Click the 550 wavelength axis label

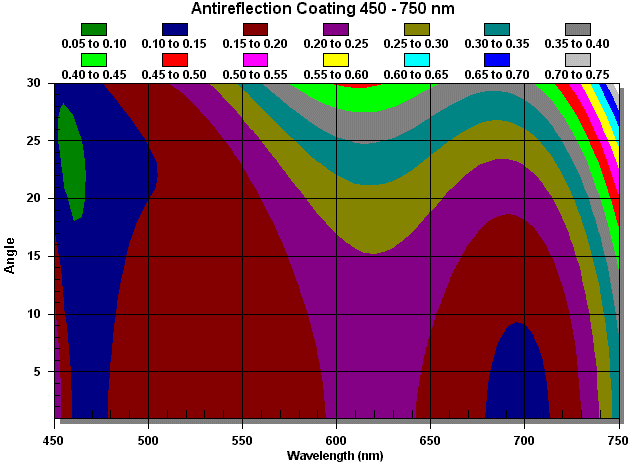click(242, 441)
